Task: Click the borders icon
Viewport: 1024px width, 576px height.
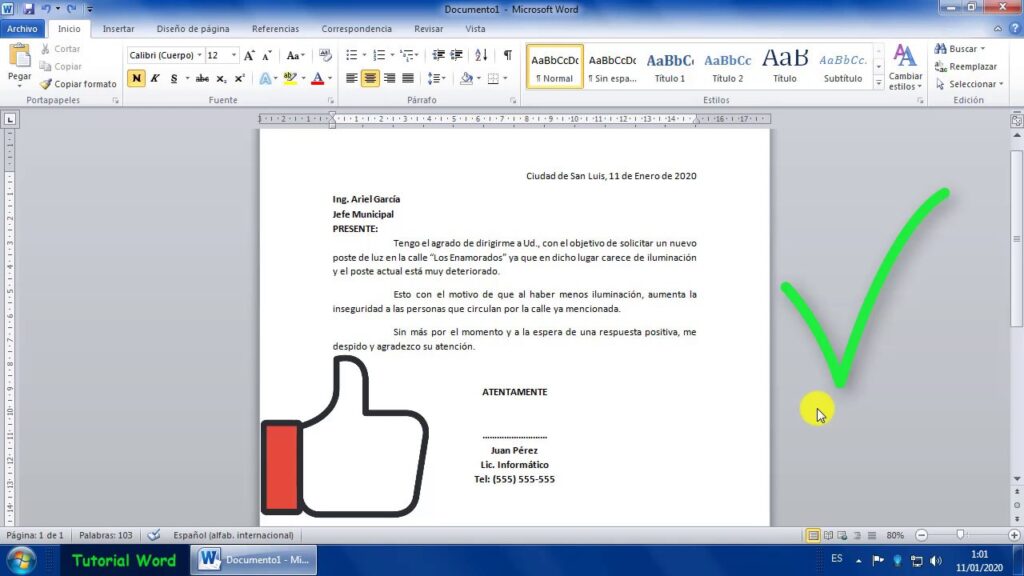Action: click(493, 78)
